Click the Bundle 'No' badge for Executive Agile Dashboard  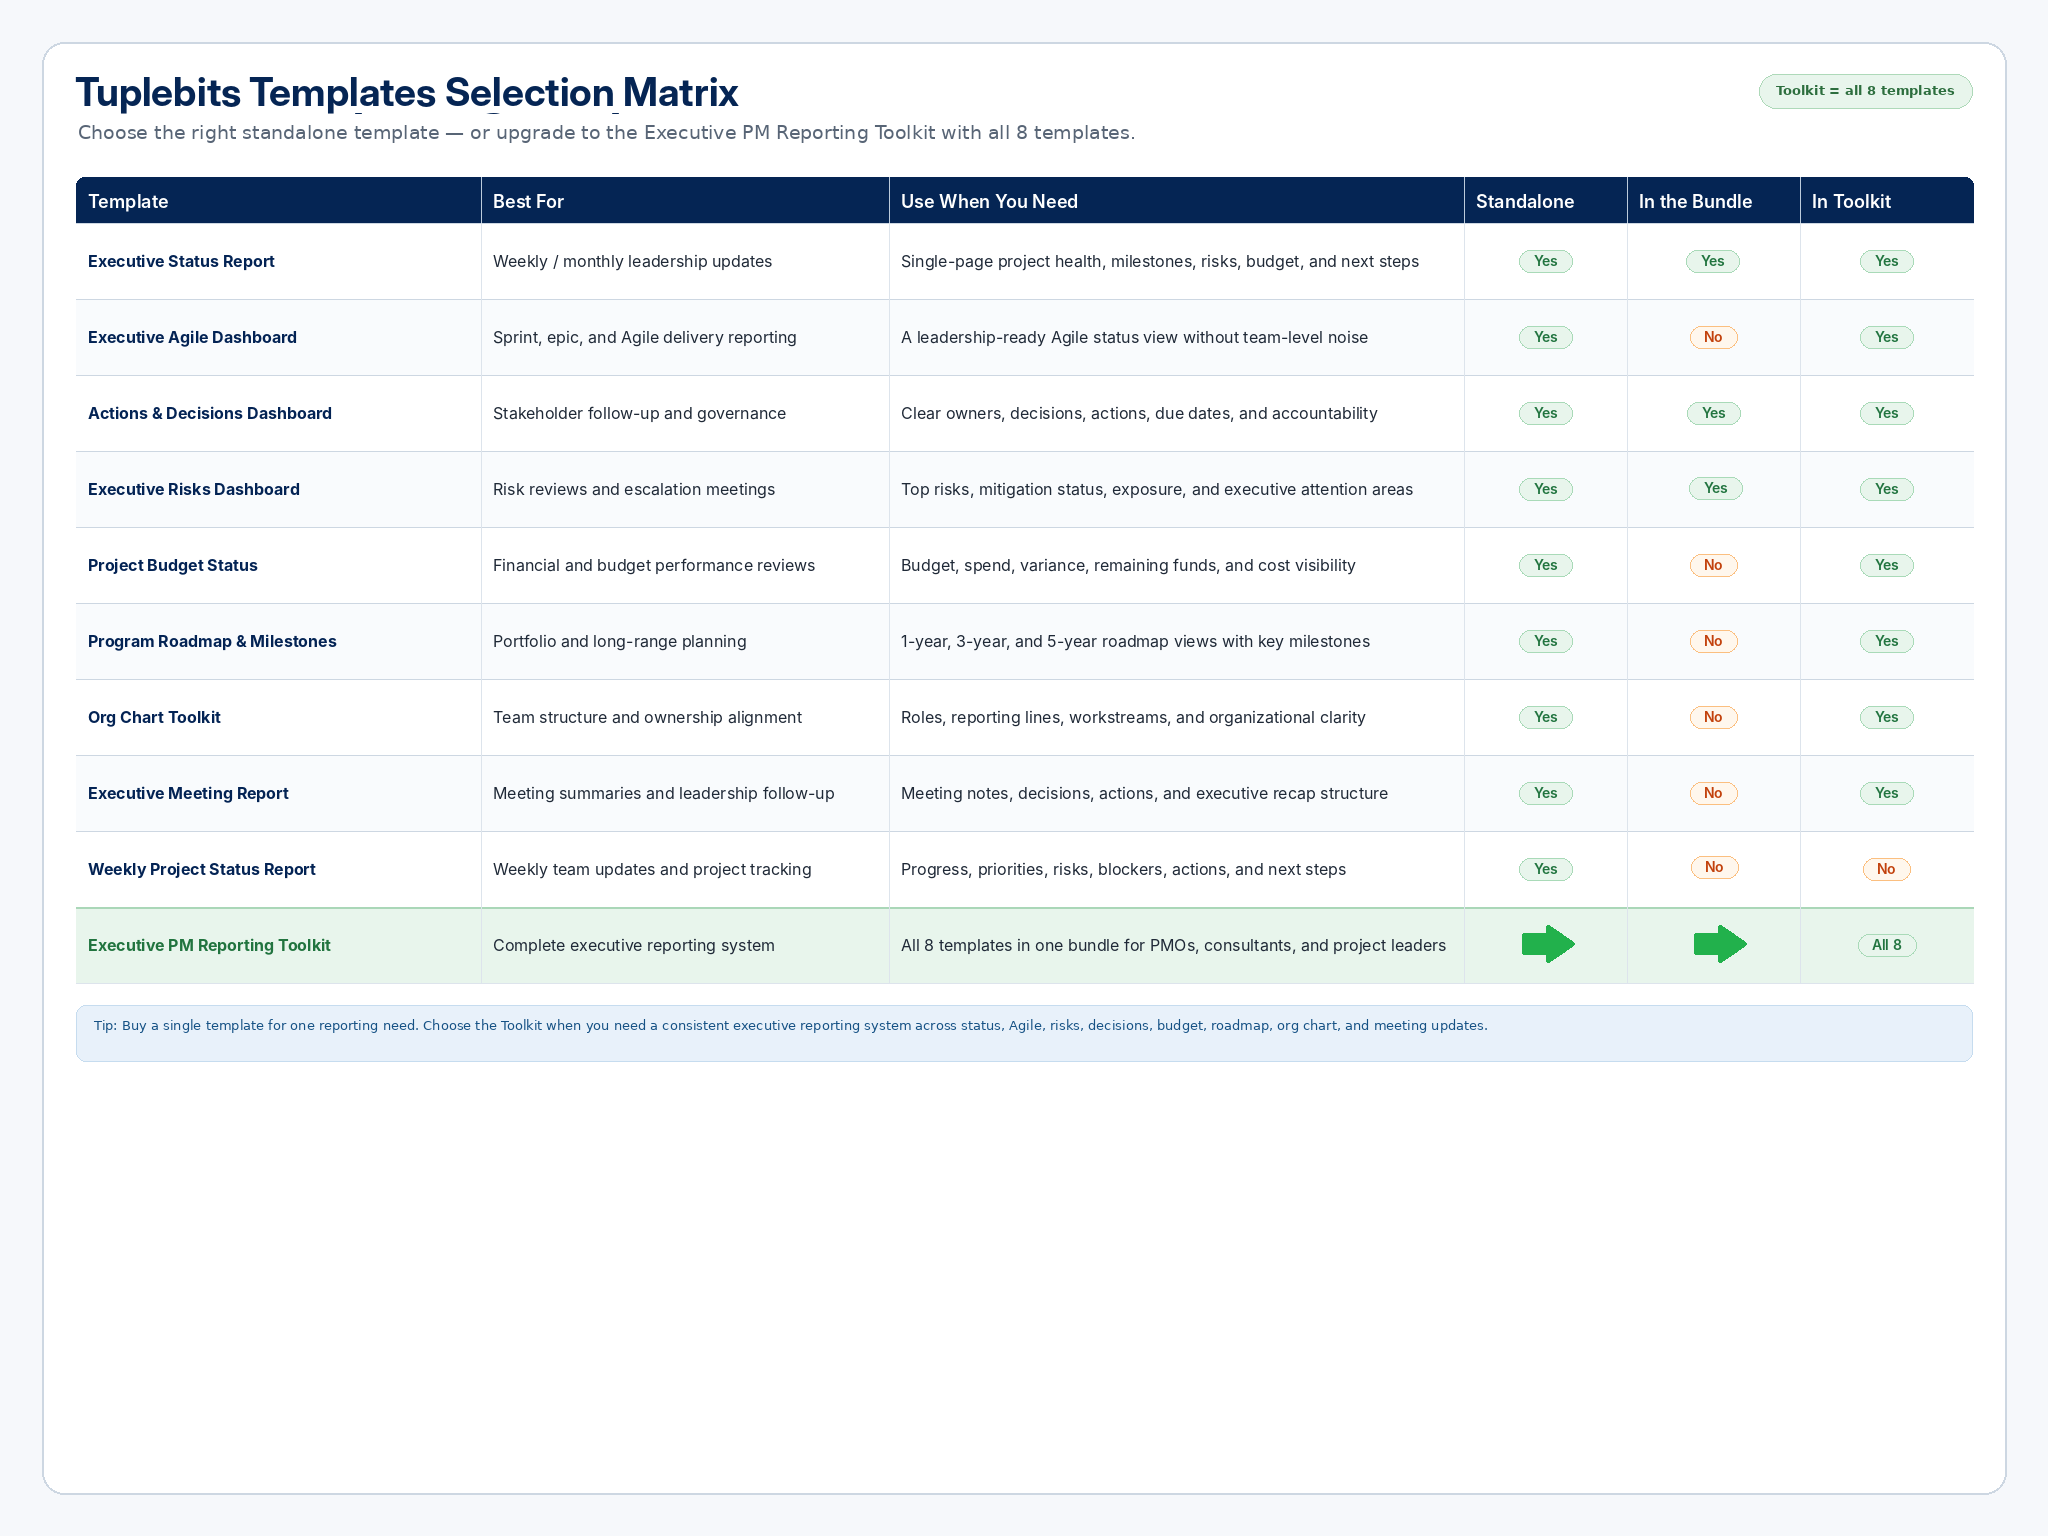click(x=1713, y=337)
